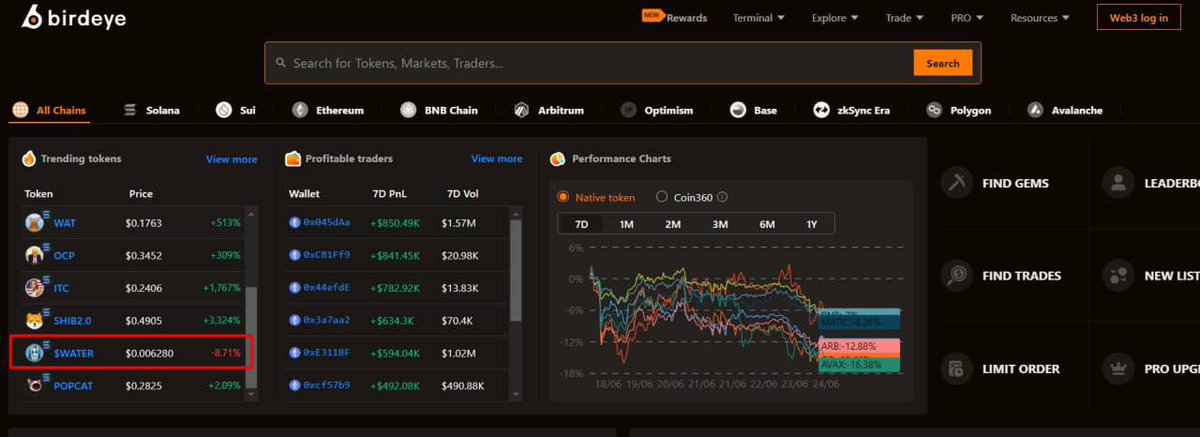
Task: Click the ITC token logo
Action: point(37,288)
